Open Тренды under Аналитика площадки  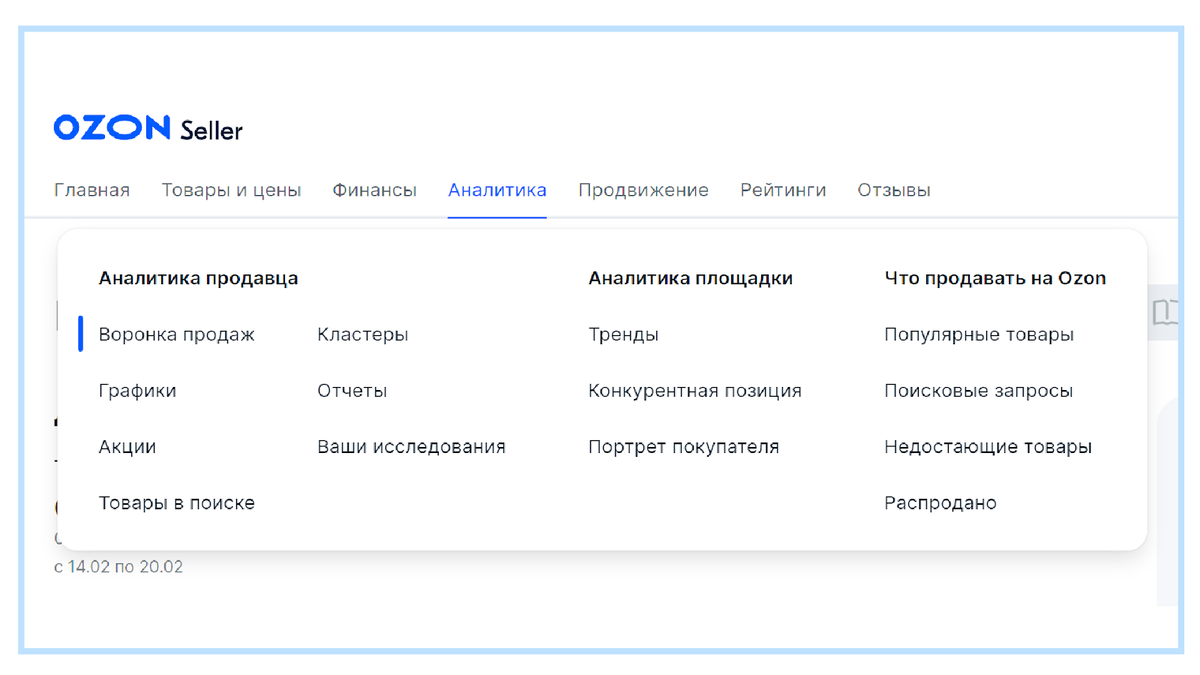(x=623, y=335)
